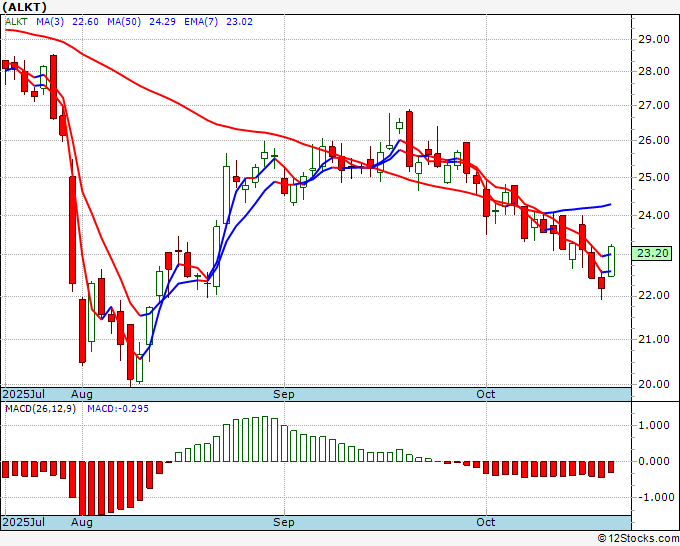Click the MACD(26,12,9) indicator label
Viewport: 680px width, 546px height.
tap(40, 409)
